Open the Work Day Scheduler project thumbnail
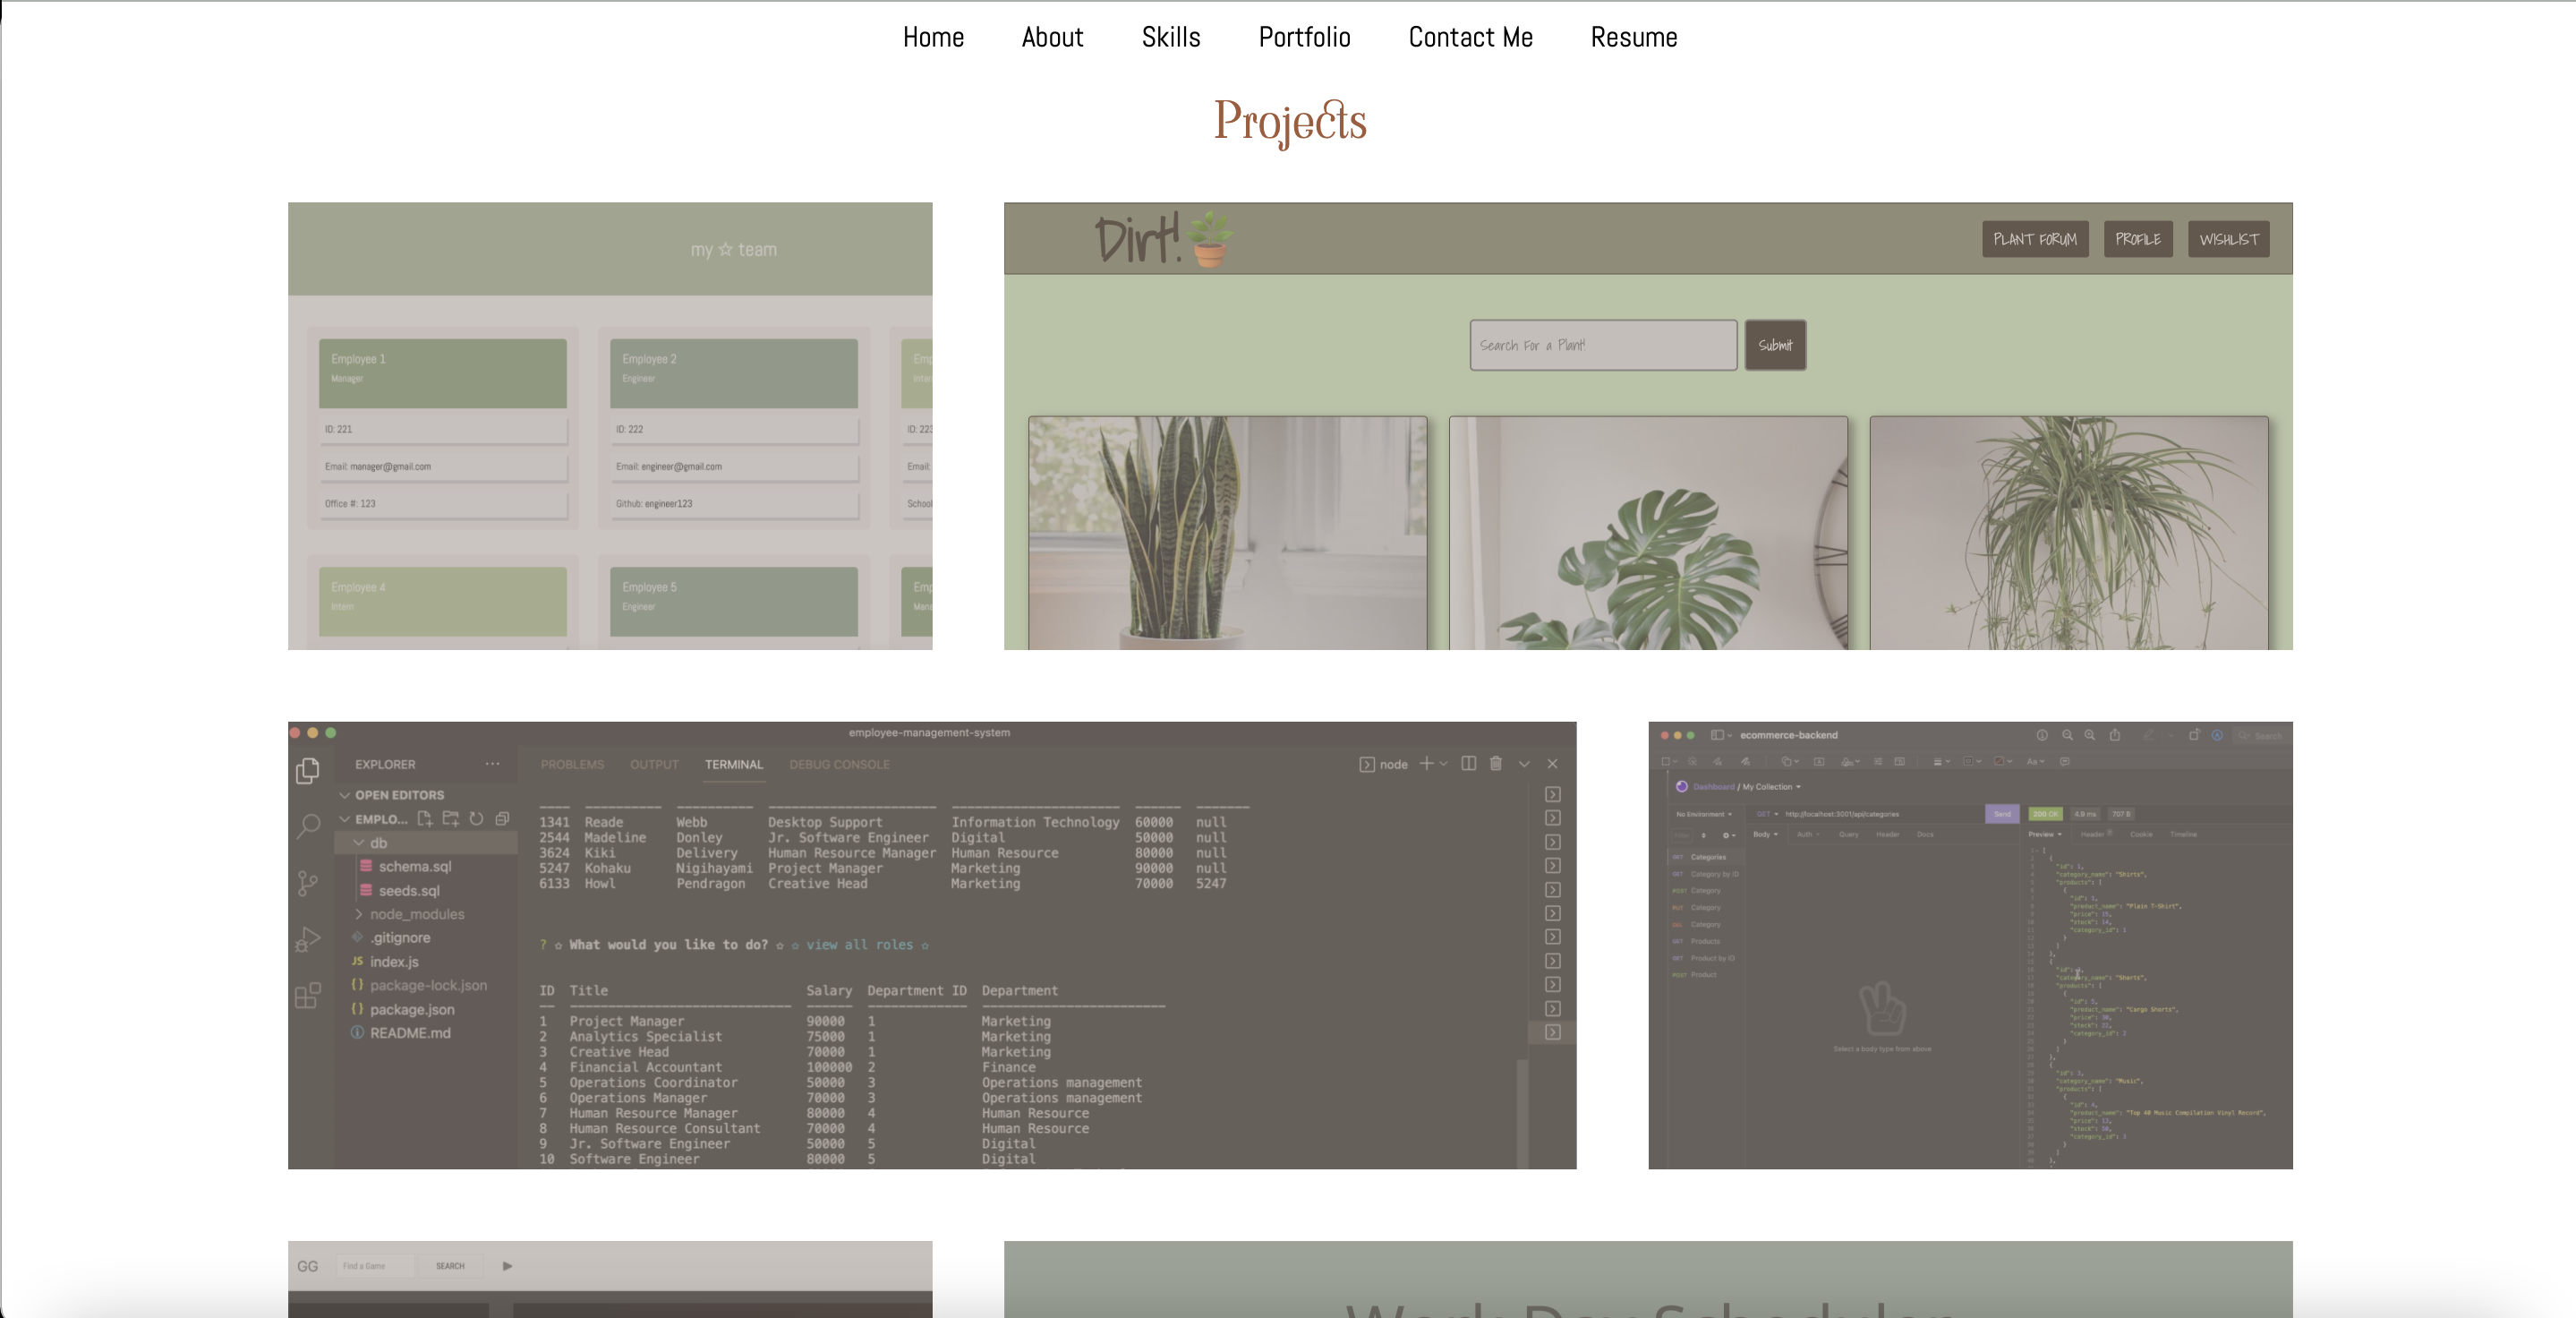Image resolution: width=2576 pixels, height=1318 pixels. pos(1648,1279)
